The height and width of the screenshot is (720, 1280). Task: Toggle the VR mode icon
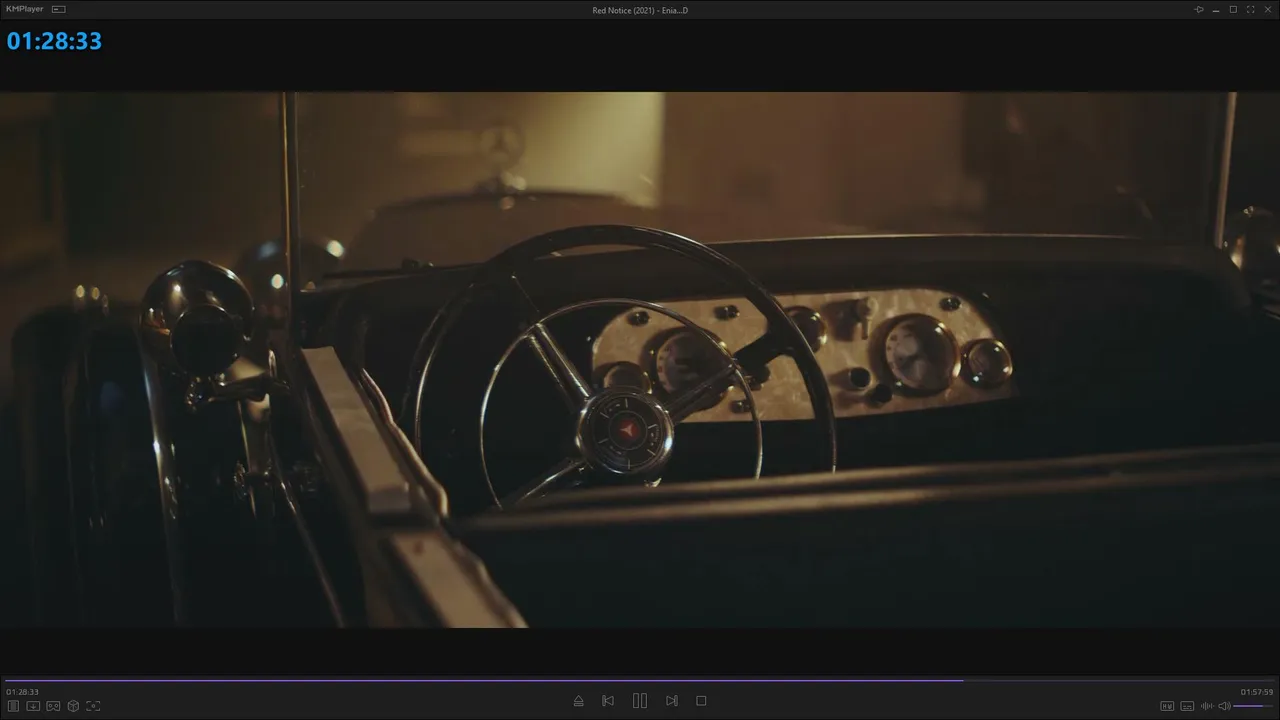click(x=53, y=706)
